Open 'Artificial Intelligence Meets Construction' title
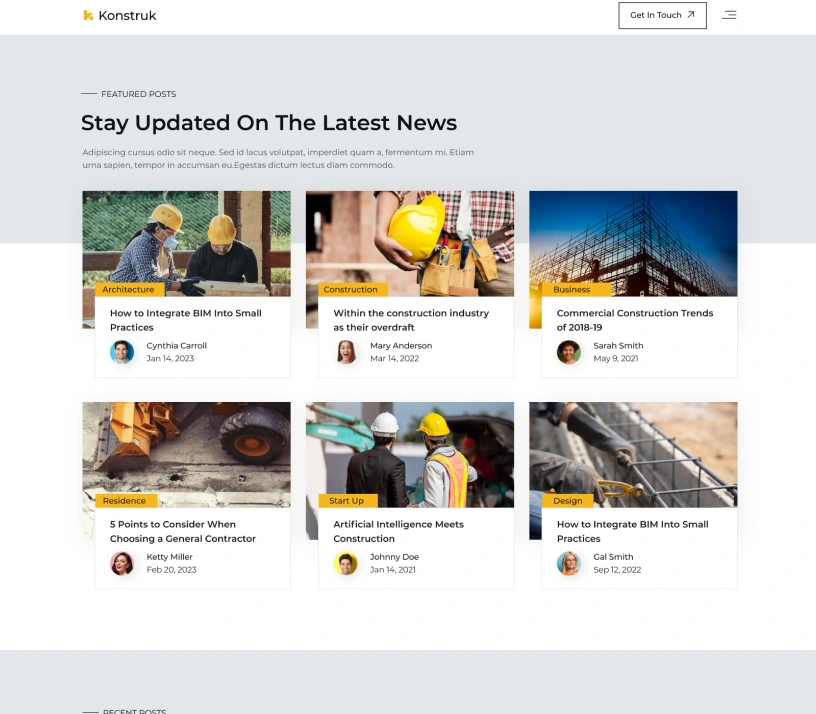 [x=398, y=531]
